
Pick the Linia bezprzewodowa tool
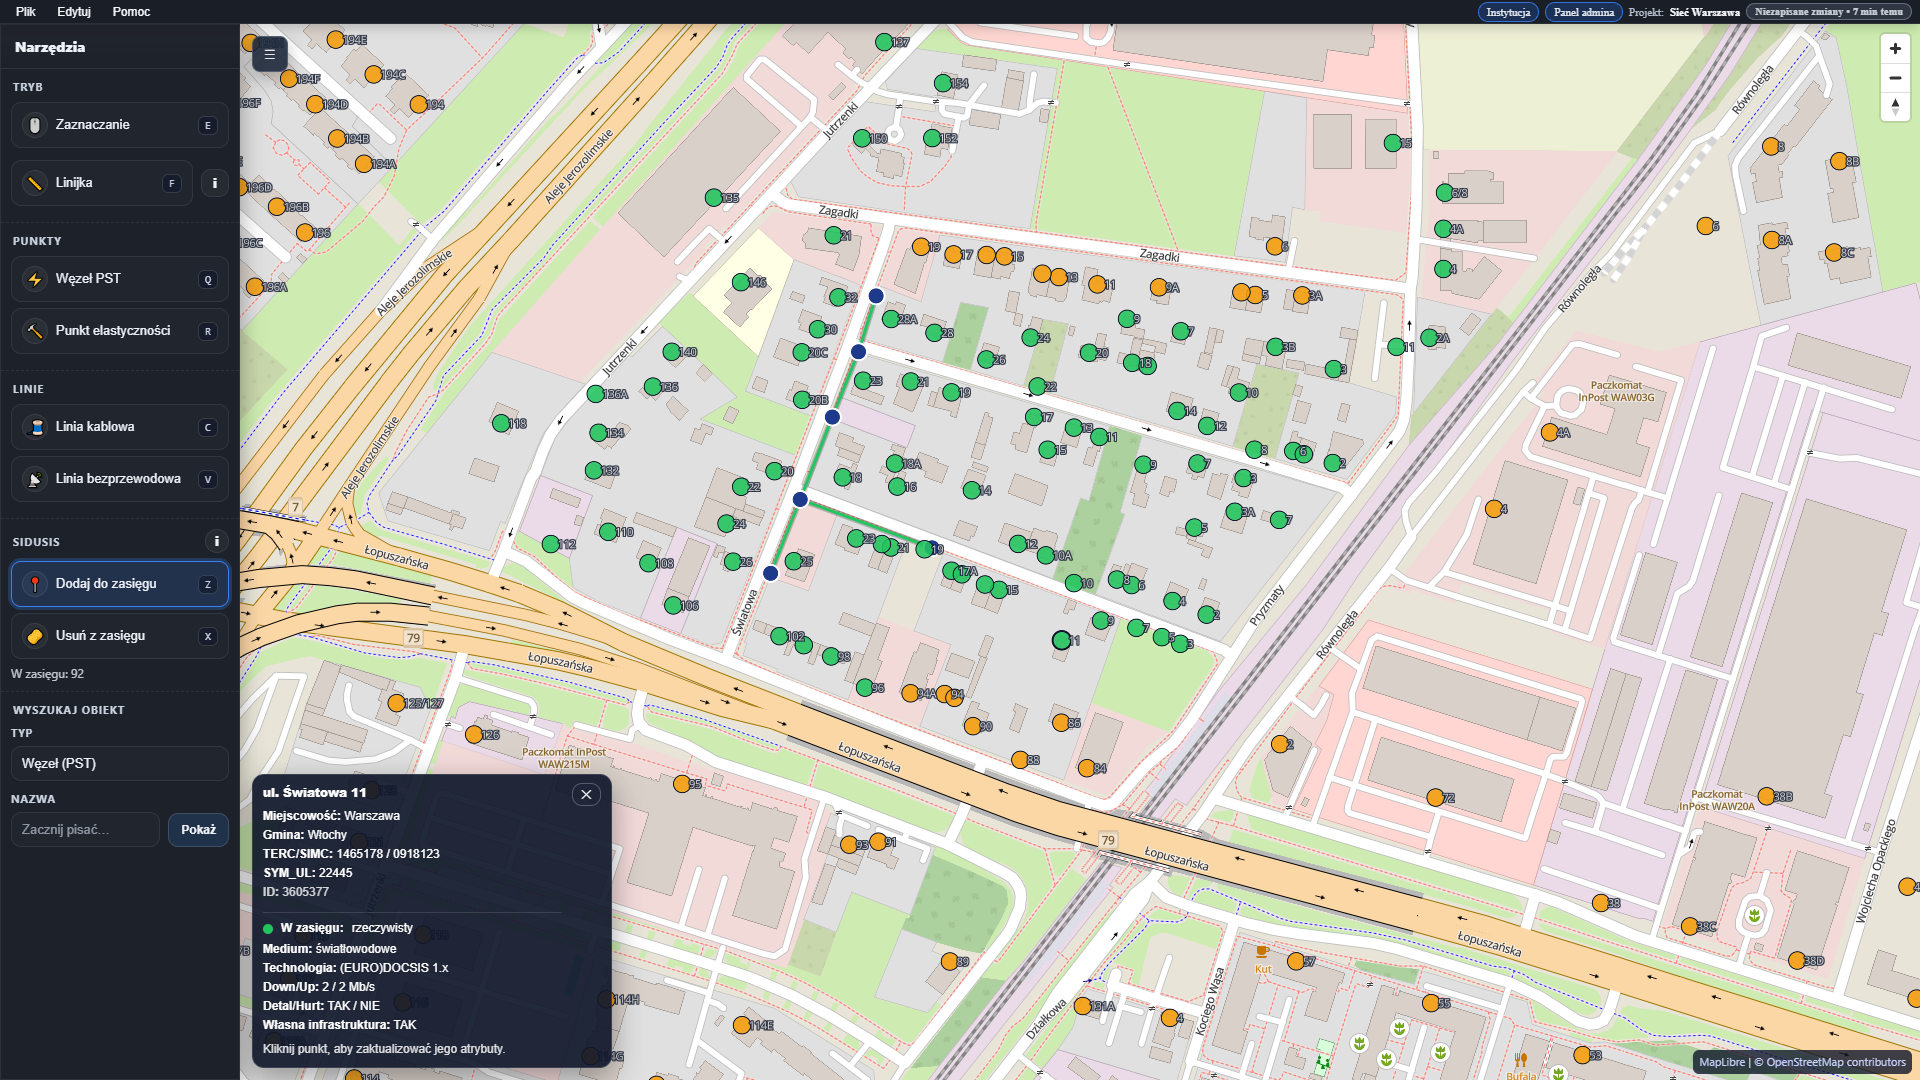point(119,479)
